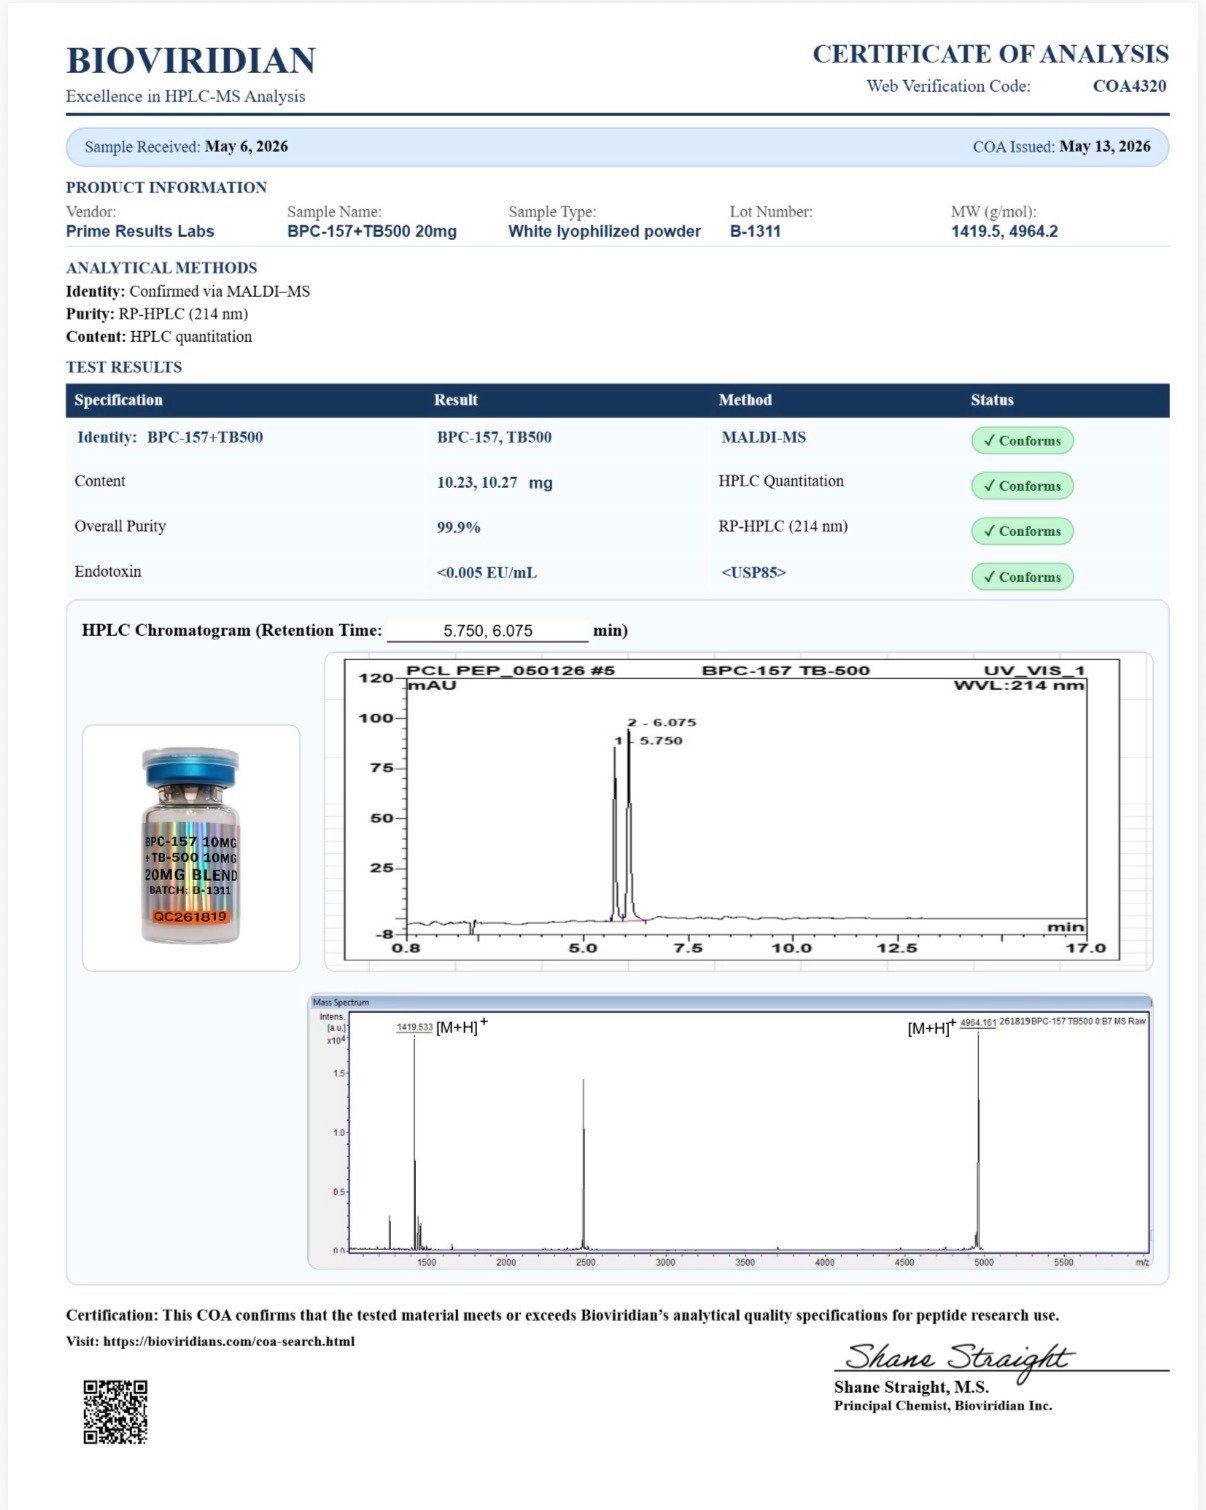This screenshot has height=1510, width=1206.
Task: Click the <USP85> method cell
Action: coord(754,573)
